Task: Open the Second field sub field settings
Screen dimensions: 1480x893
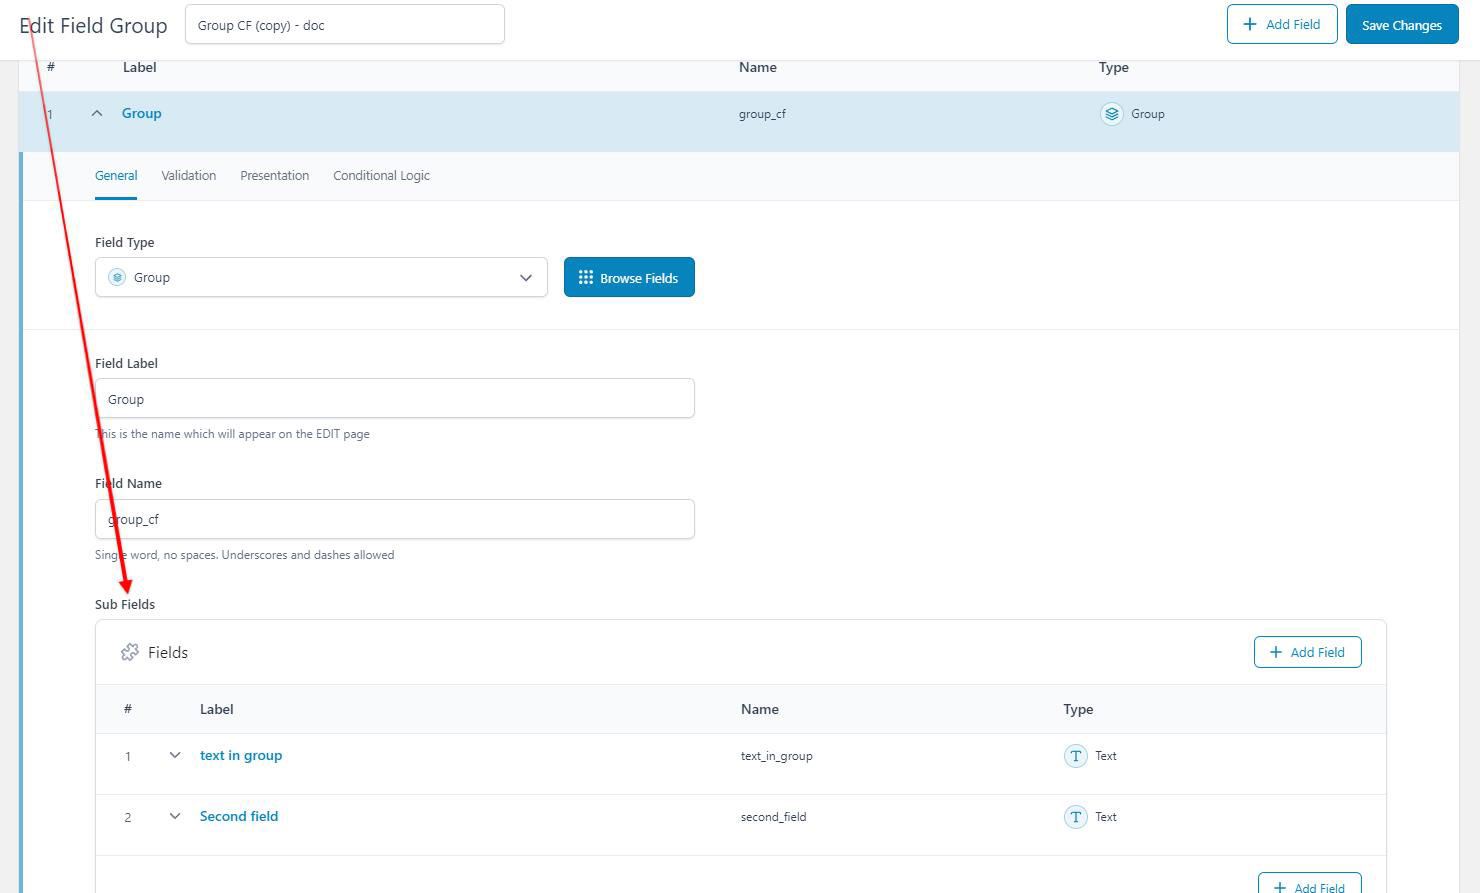Action: click(x=239, y=816)
